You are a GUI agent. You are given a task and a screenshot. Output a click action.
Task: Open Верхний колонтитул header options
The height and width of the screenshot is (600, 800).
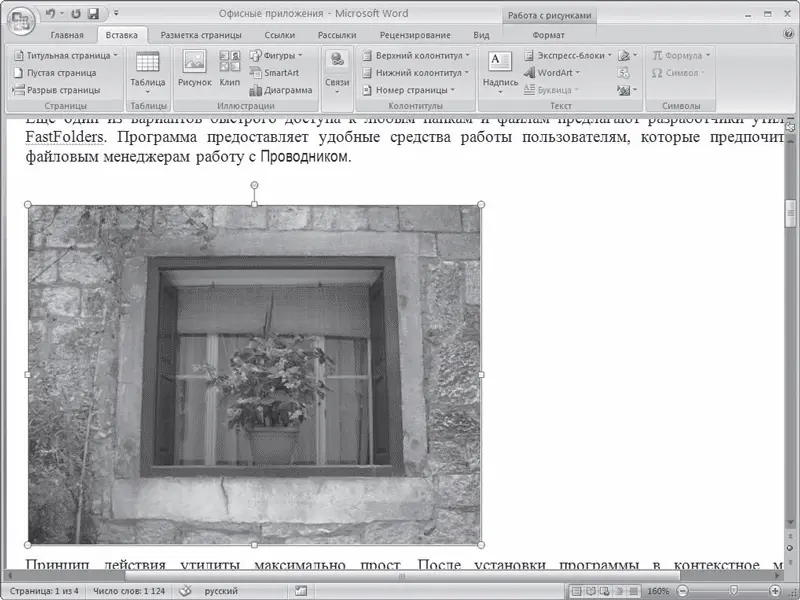click(416, 55)
